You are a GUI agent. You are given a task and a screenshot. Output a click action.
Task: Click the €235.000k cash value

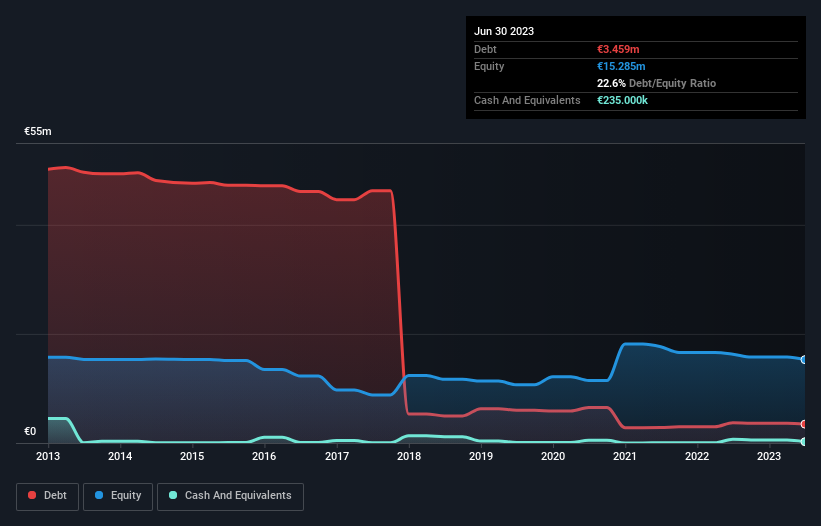[x=622, y=100]
